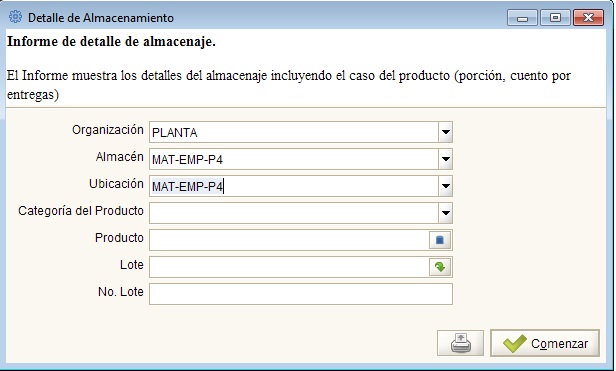This screenshot has height=371, width=616.
Task: Open Categoría del Producto dropdown
Action: coord(446,213)
